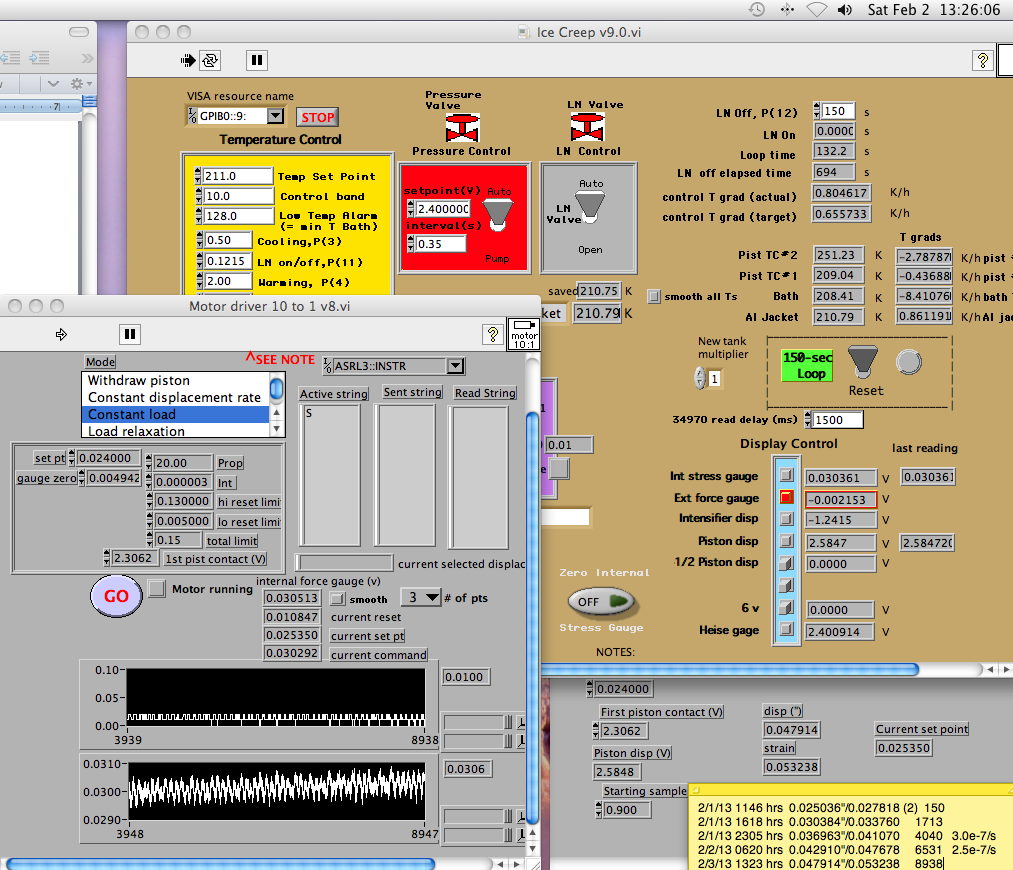Toggle the Ext force gauge display button
The width and height of the screenshot is (1013, 870).
(786, 497)
